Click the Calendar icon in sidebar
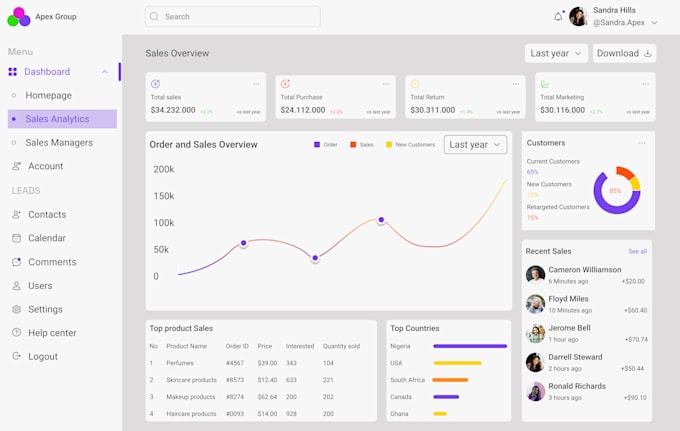The height and width of the screenshot is (431, 680). 16,238
